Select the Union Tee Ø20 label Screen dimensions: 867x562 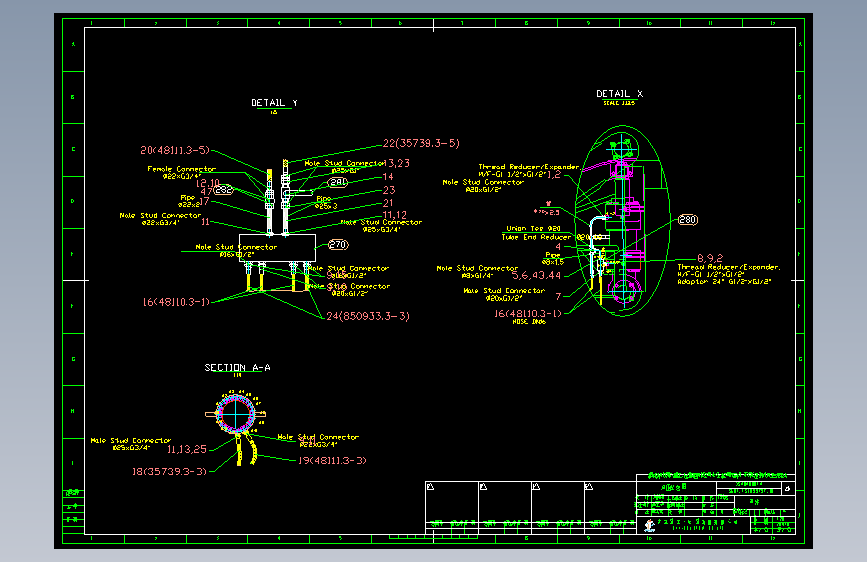(x=534, y=228)
